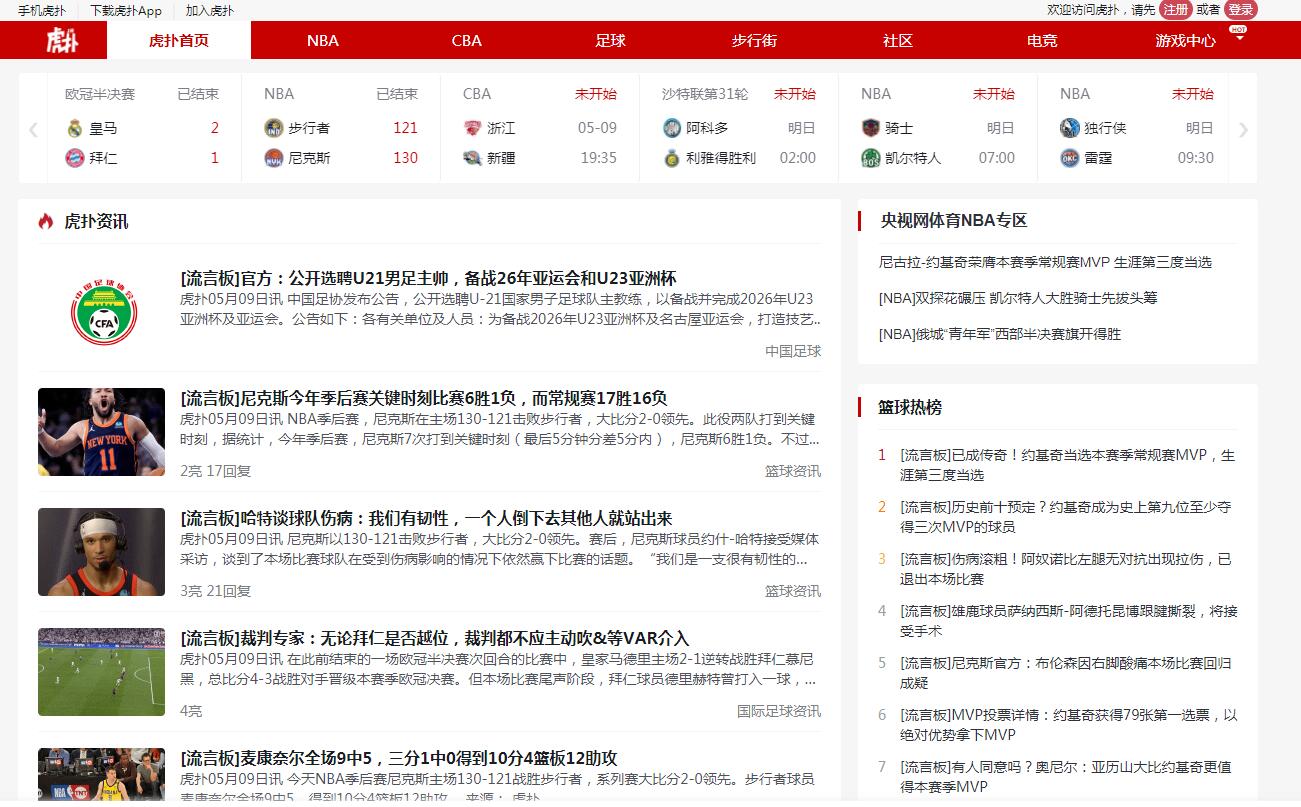Click the Bayern (拜仁) team crest
The image size is (1301, 807).
pyautogui.click(x=74, y=158)
